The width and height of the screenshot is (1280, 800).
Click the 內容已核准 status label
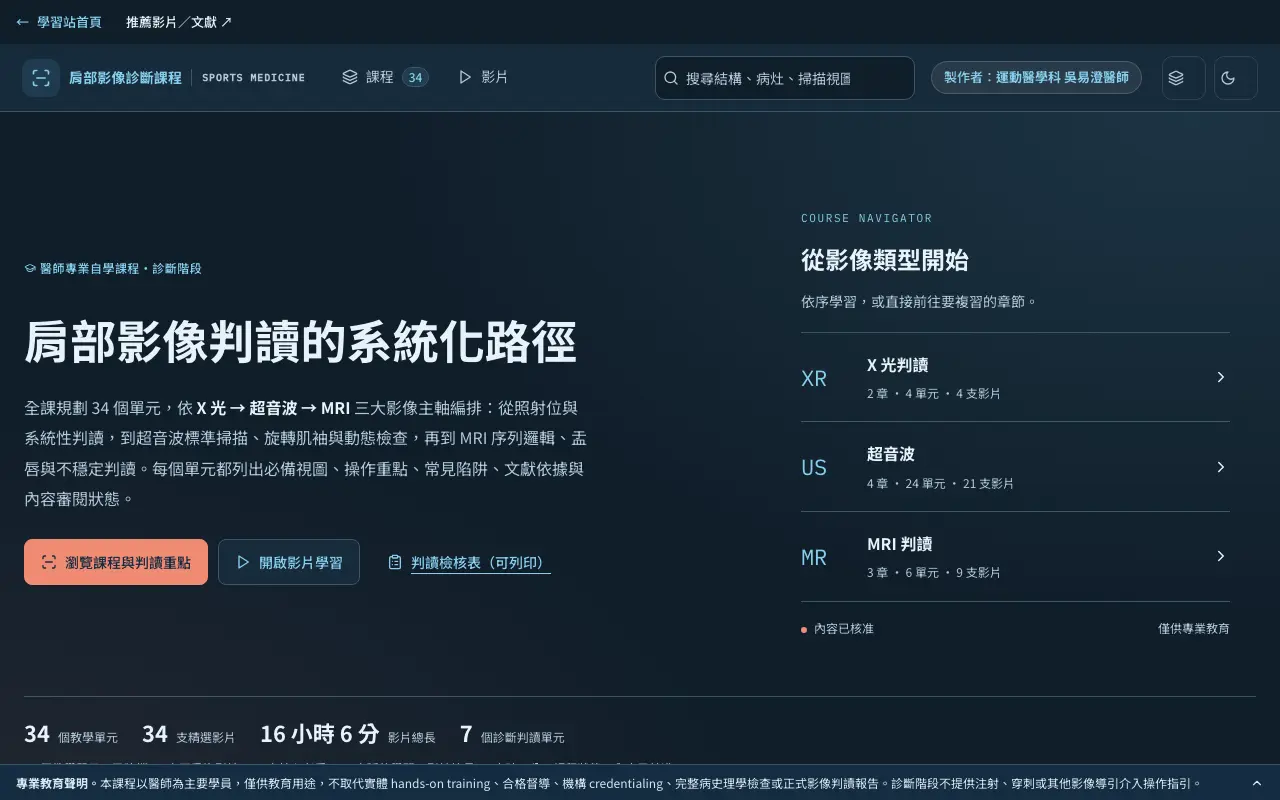[x=838, y=628]
